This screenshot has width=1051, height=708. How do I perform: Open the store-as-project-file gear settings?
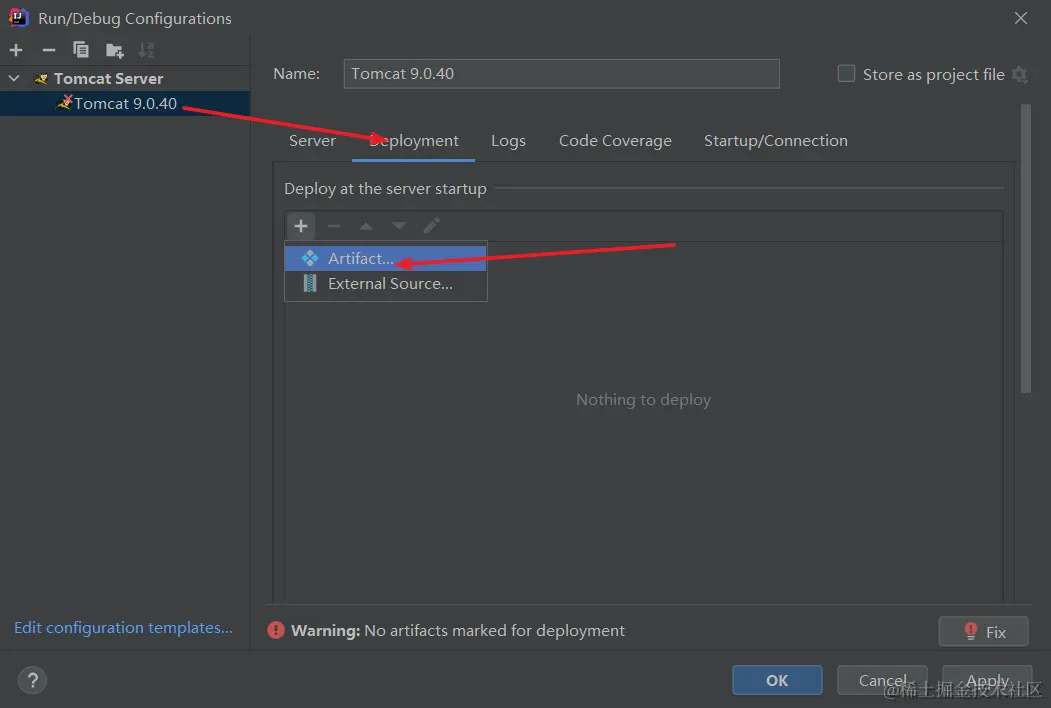(1019, 74)
